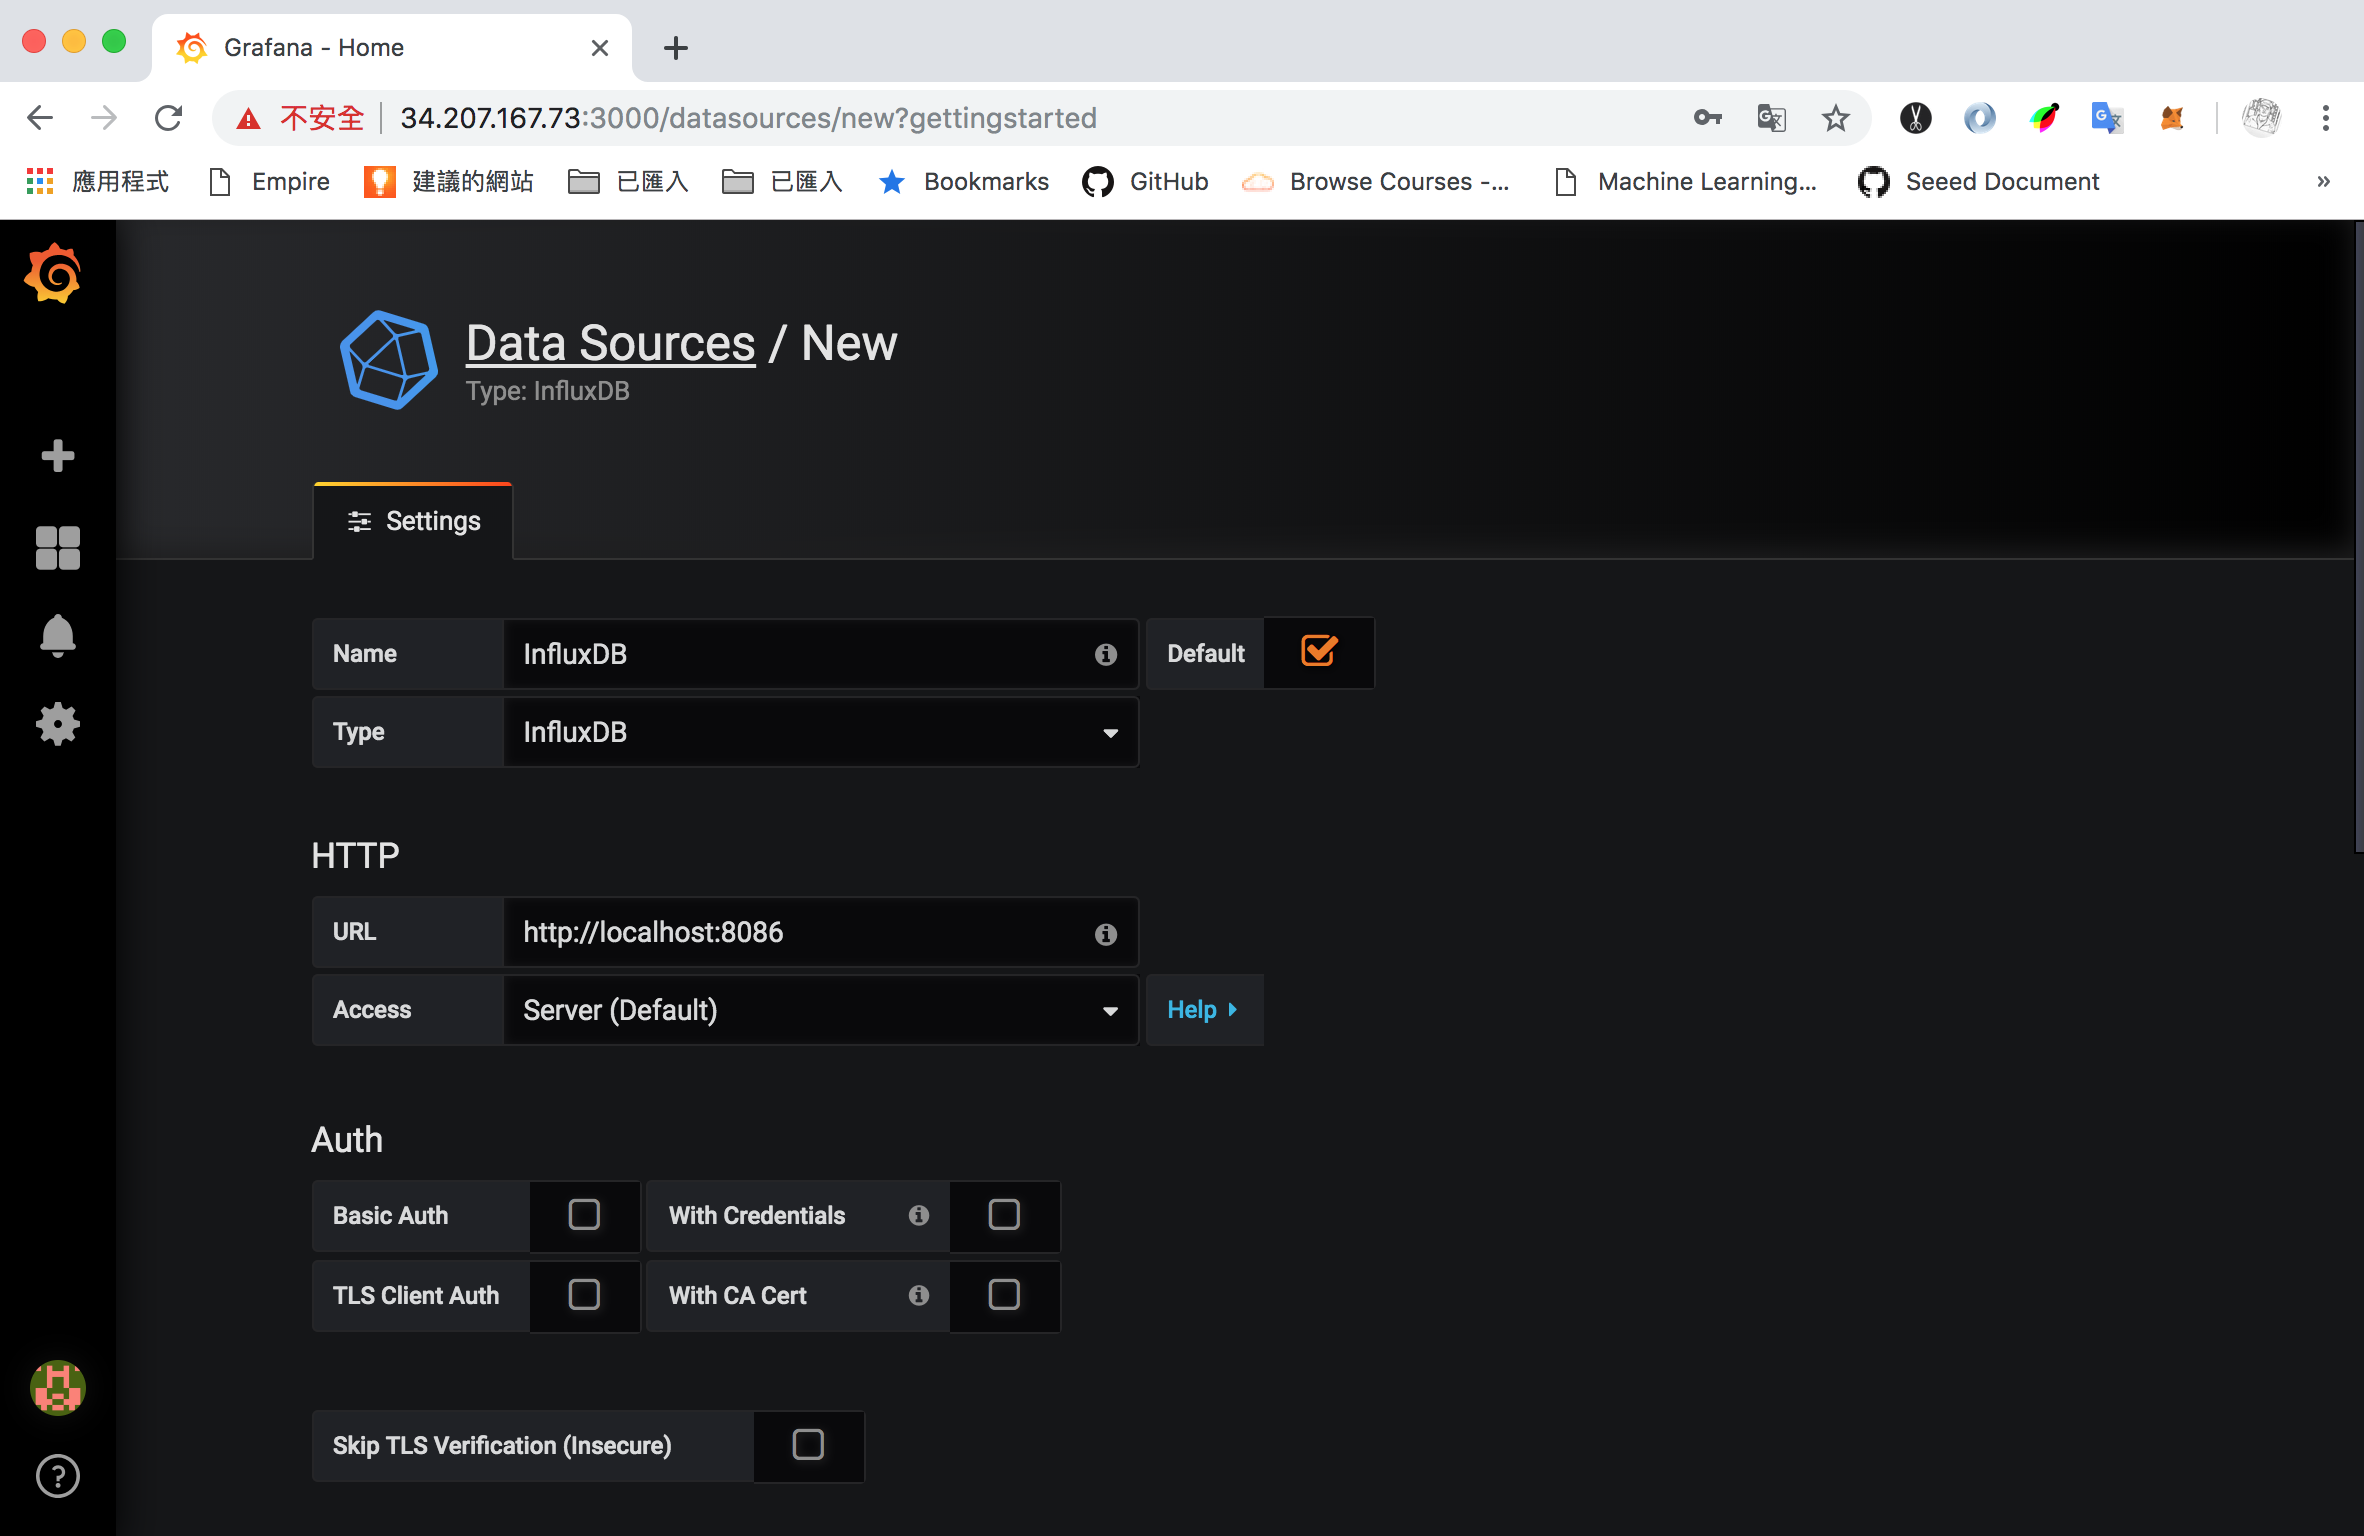Viewport: 2364px width, 1536px height.
Task: Reload the page with refresh icon
Action: (x=168, y=118)
